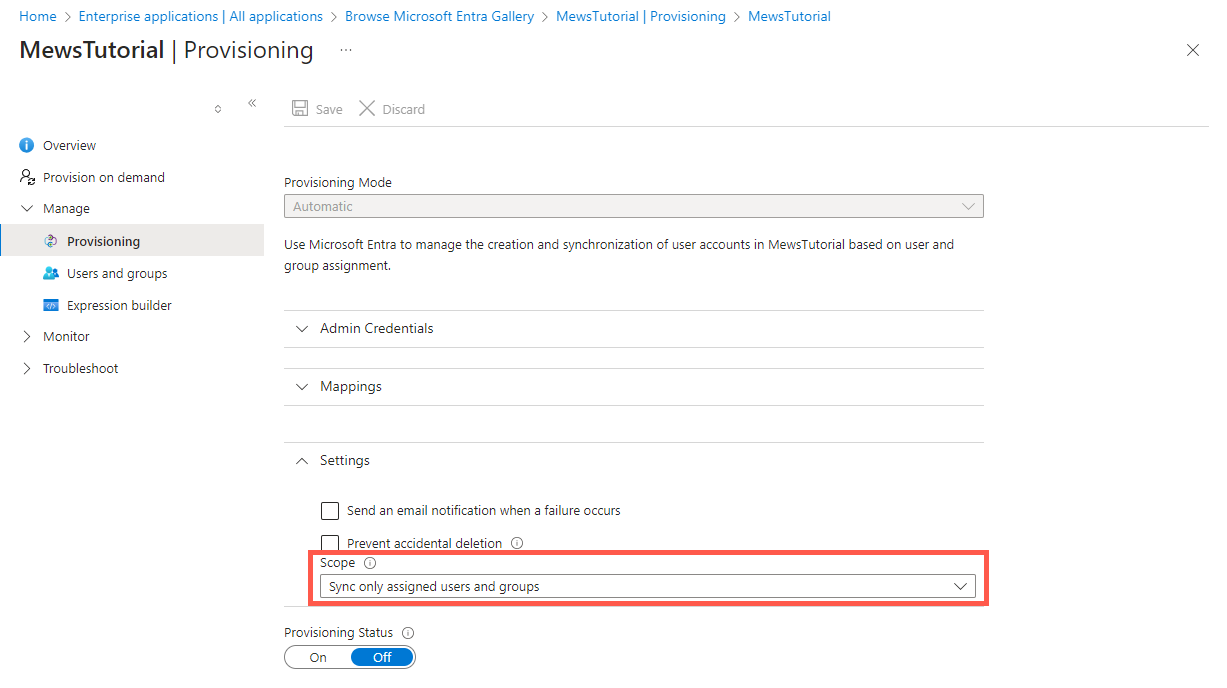The width and height of the screenshot is (1227, 688).
Task: Switch Provisioning Status to On
Action: click(318, 657)
